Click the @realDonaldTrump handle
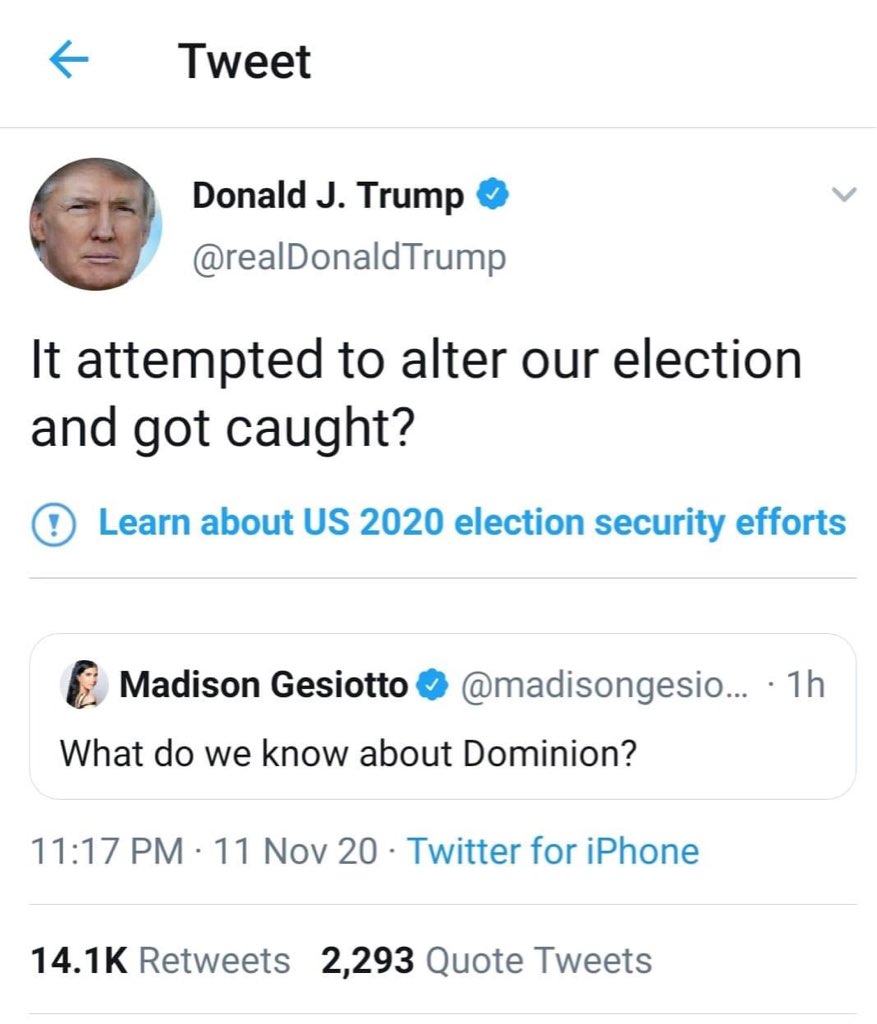This screenshot has height=1024, width=877. pos(348,258)
